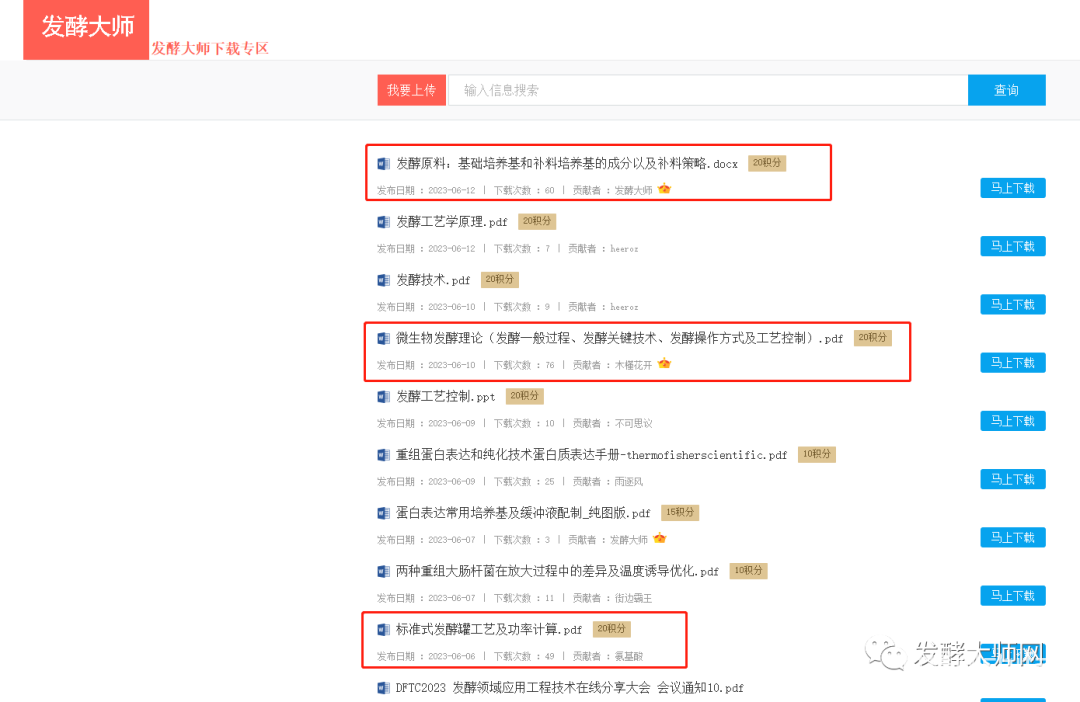Image resolution: width=1080 pixels, height=702 pixels.
Task: Click the document icon next to 发酵工艺控制.ppt
Action: click(383, 397)
